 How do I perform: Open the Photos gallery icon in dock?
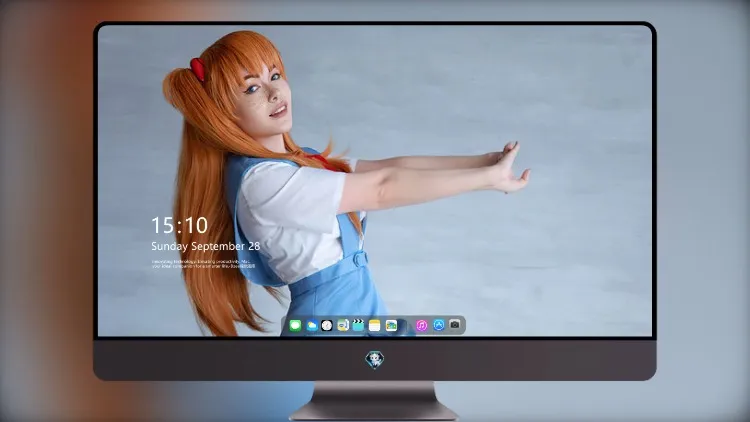click(x=391, y=326)
